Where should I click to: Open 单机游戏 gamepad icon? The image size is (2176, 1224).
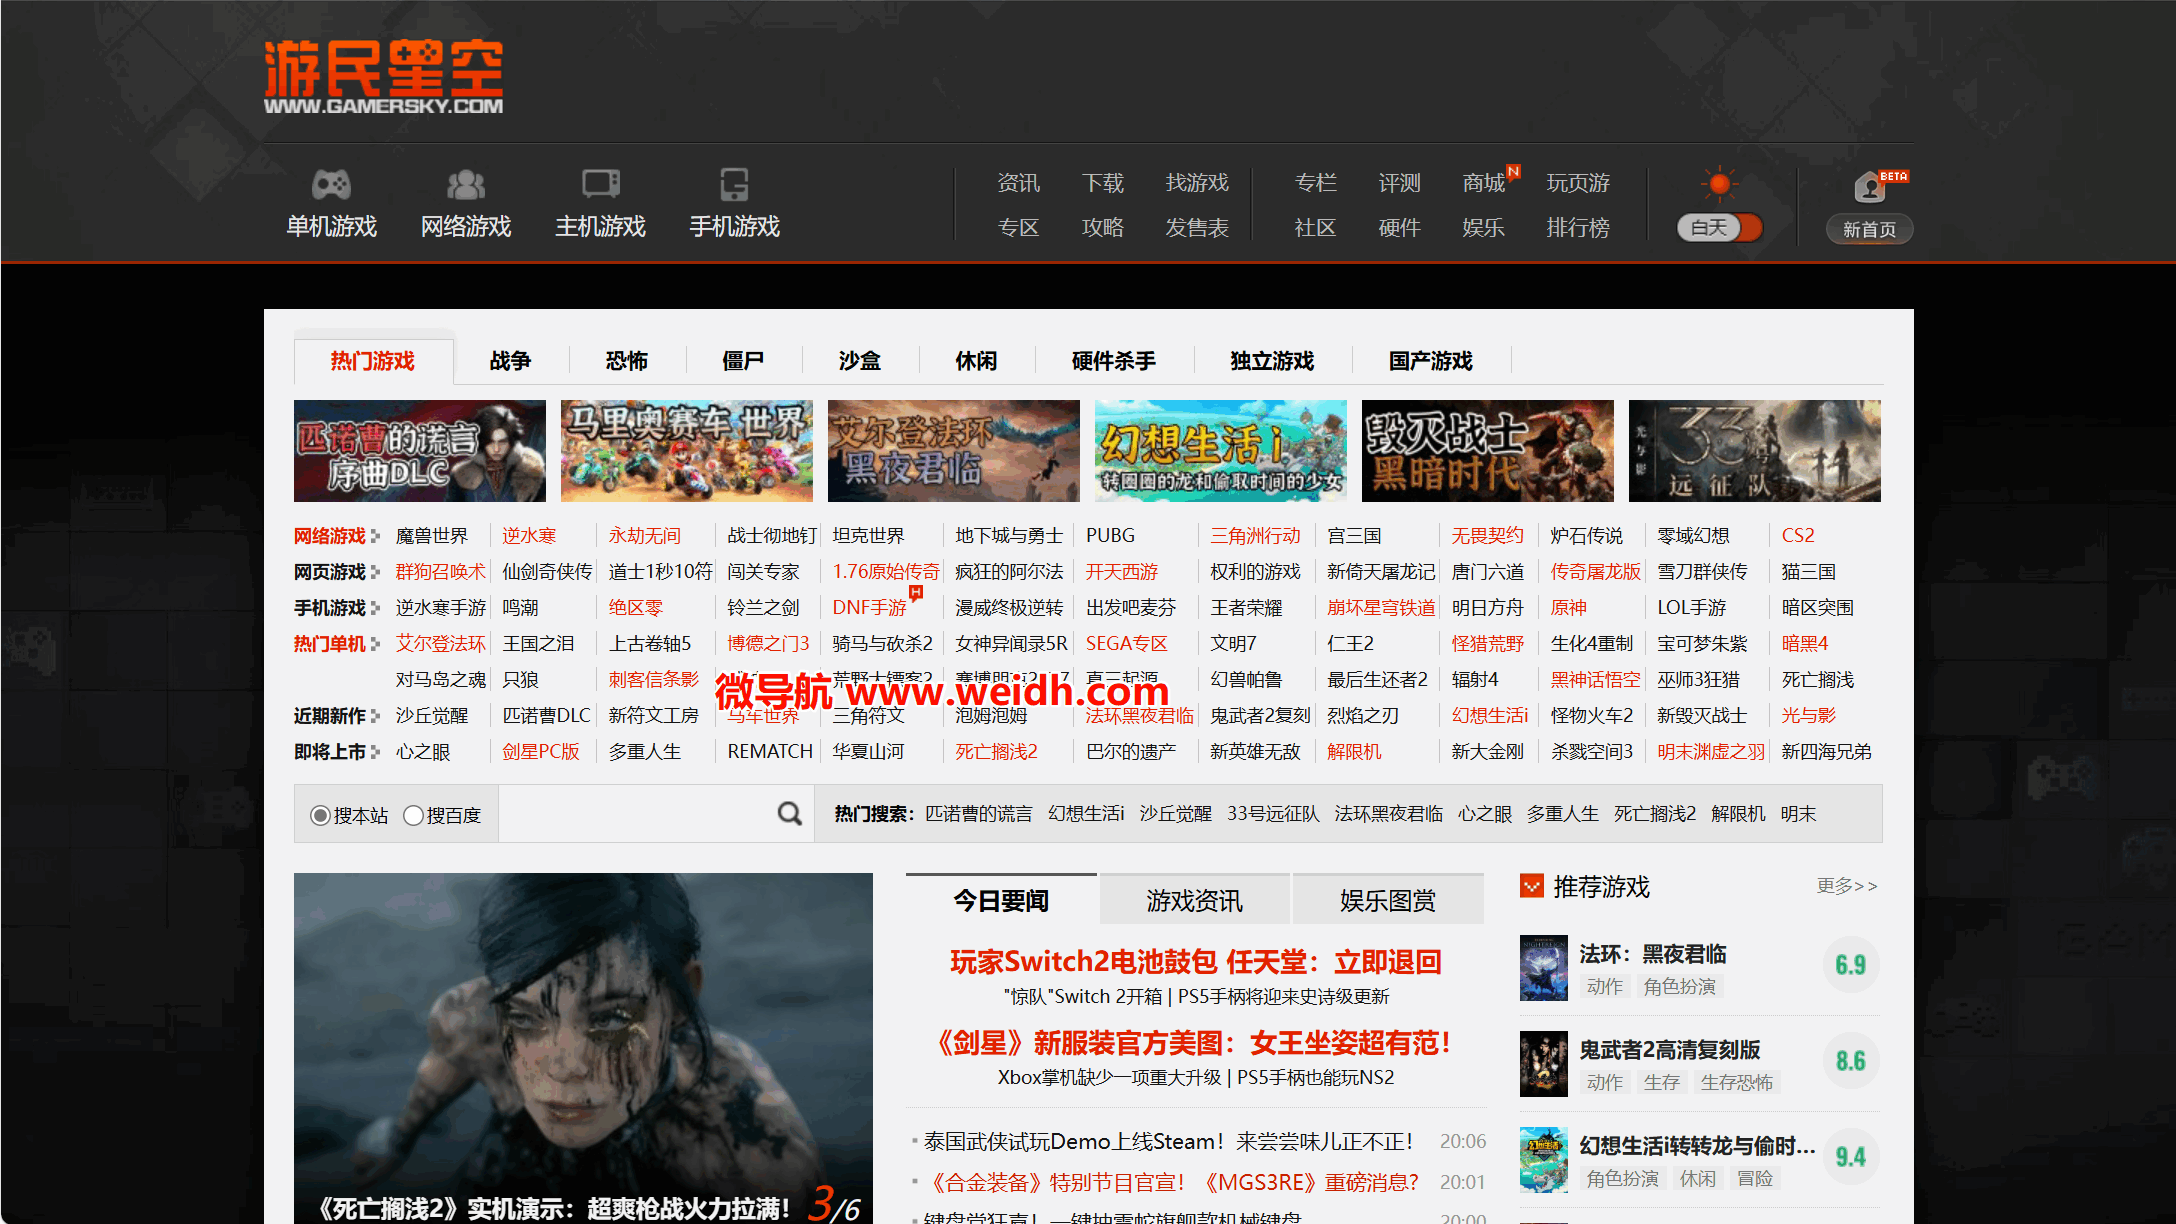pyautogui.click(x=331, y=184)
